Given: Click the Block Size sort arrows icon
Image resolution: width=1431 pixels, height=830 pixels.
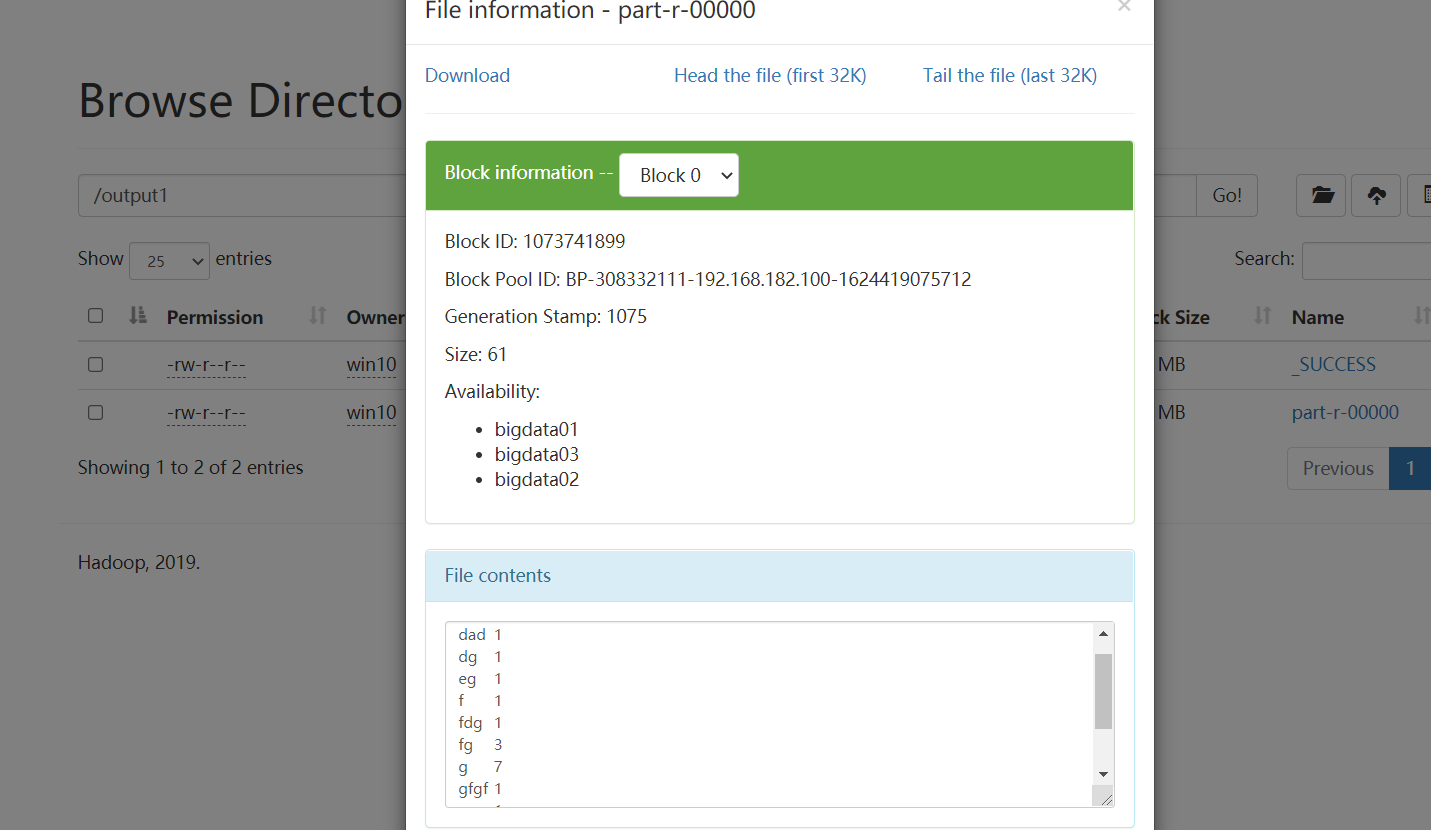Looking at the screenshot, I should [1263, 316].
